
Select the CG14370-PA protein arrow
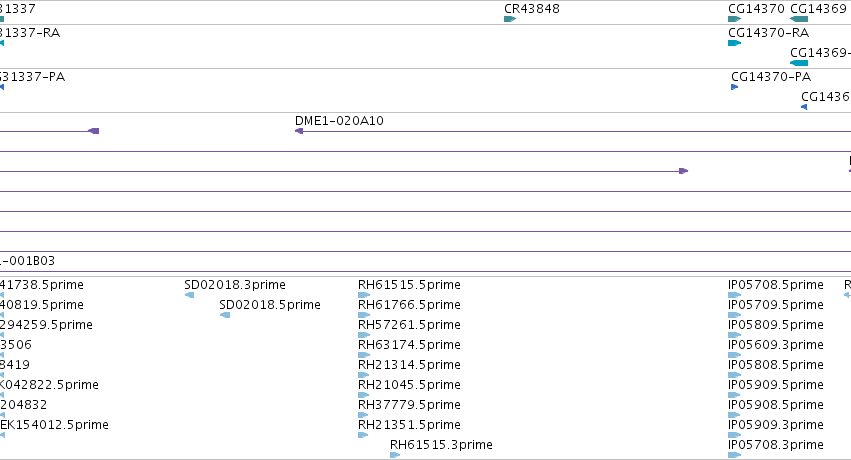735,87
